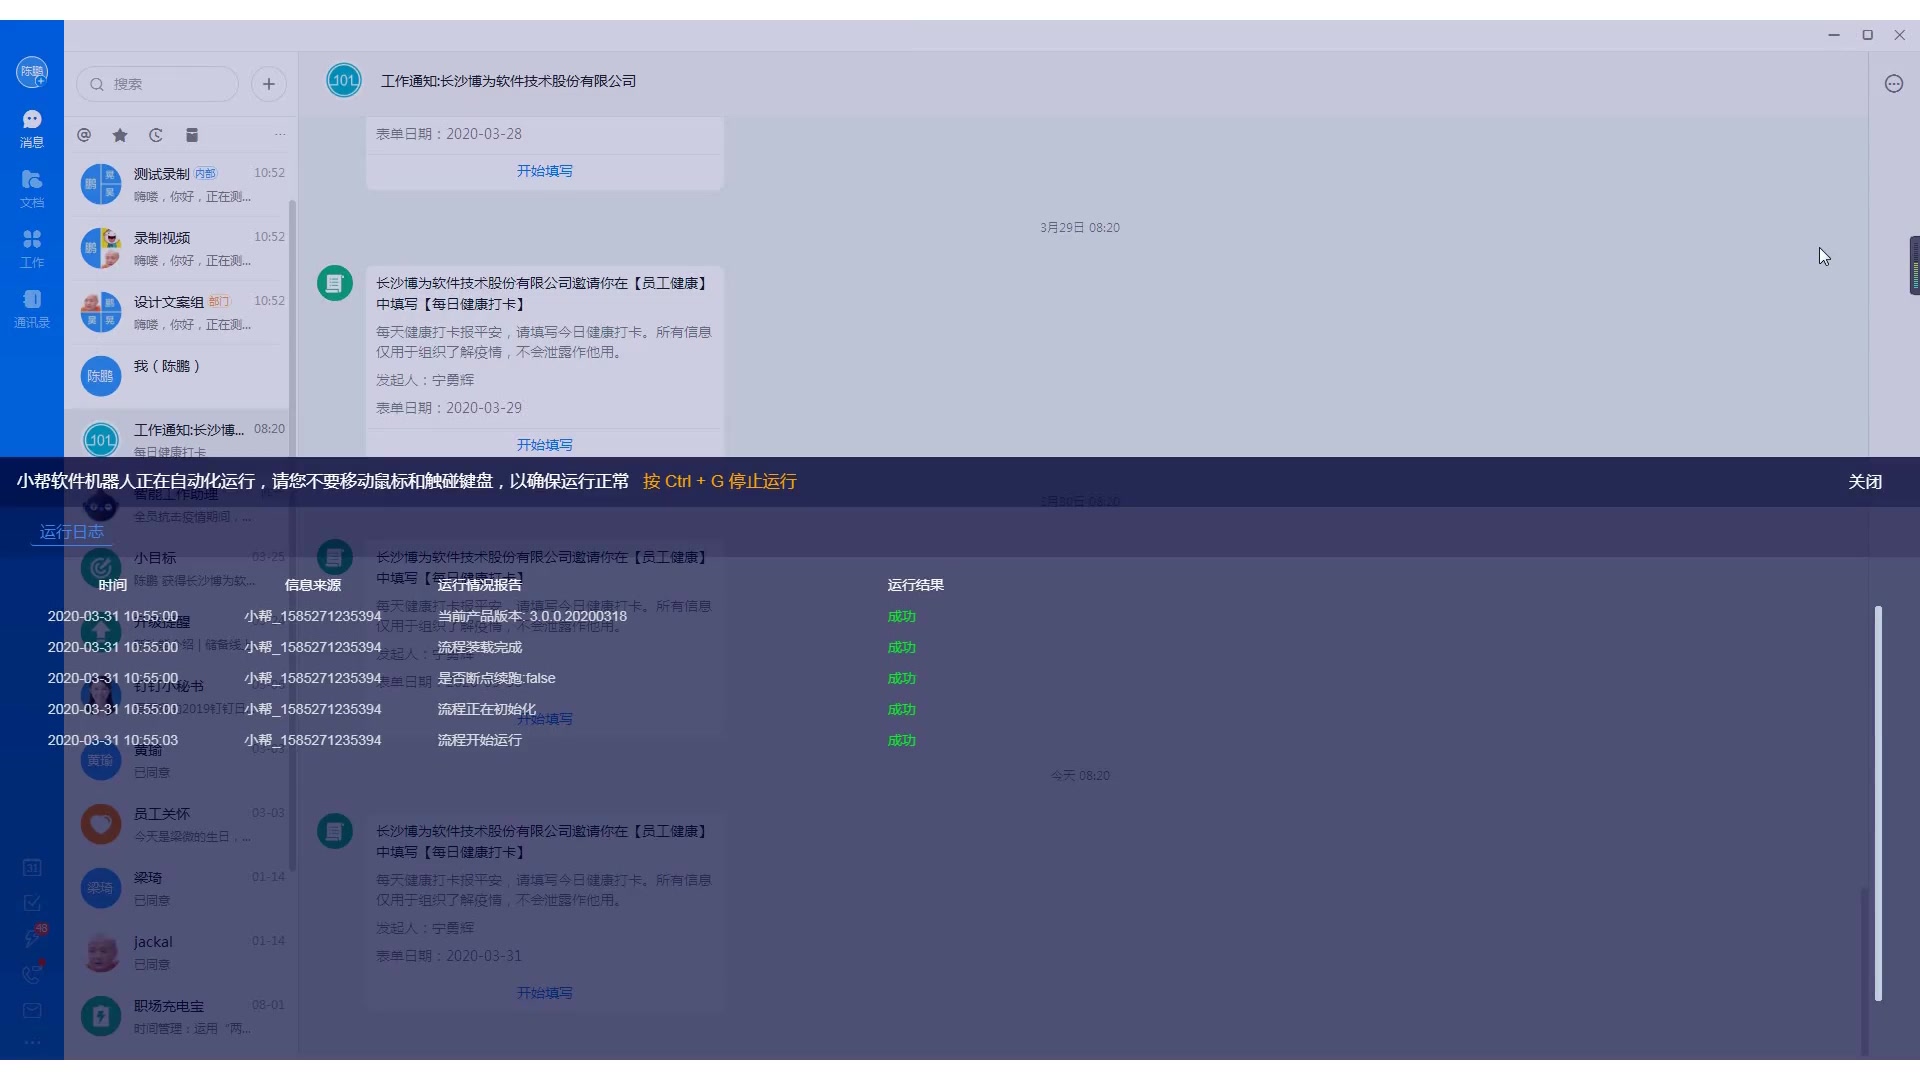Viewport: 1920px width, 1080px height.
Task: Click the plus button beside search box
Action: coord(269,84)
